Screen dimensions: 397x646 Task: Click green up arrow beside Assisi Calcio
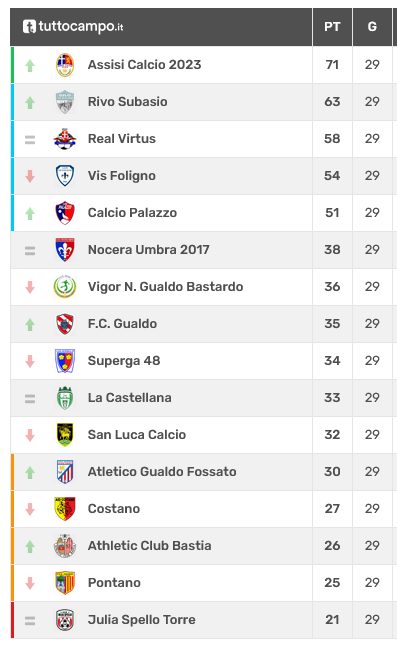click(30, 65)
